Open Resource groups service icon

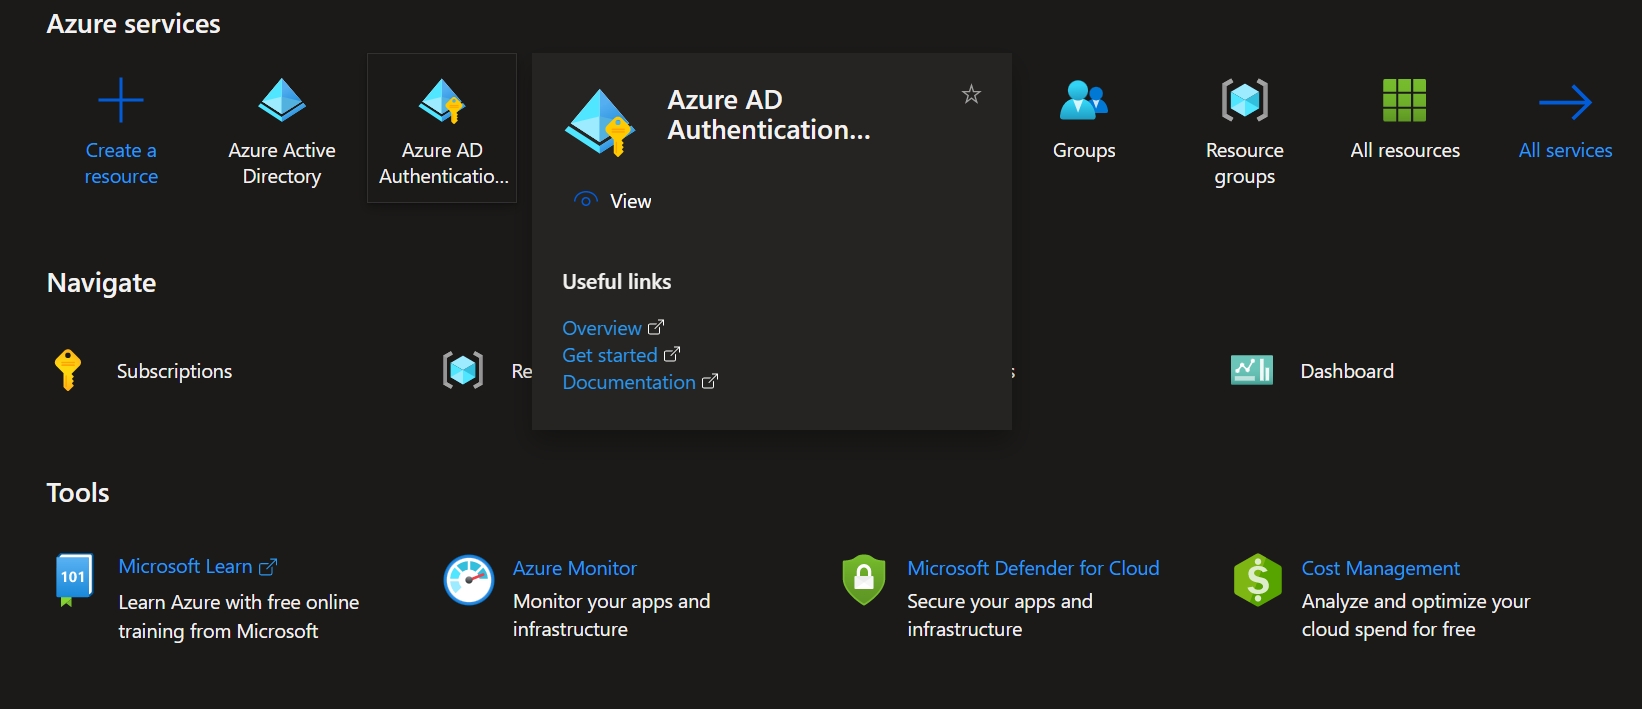tap(1244, 101)
